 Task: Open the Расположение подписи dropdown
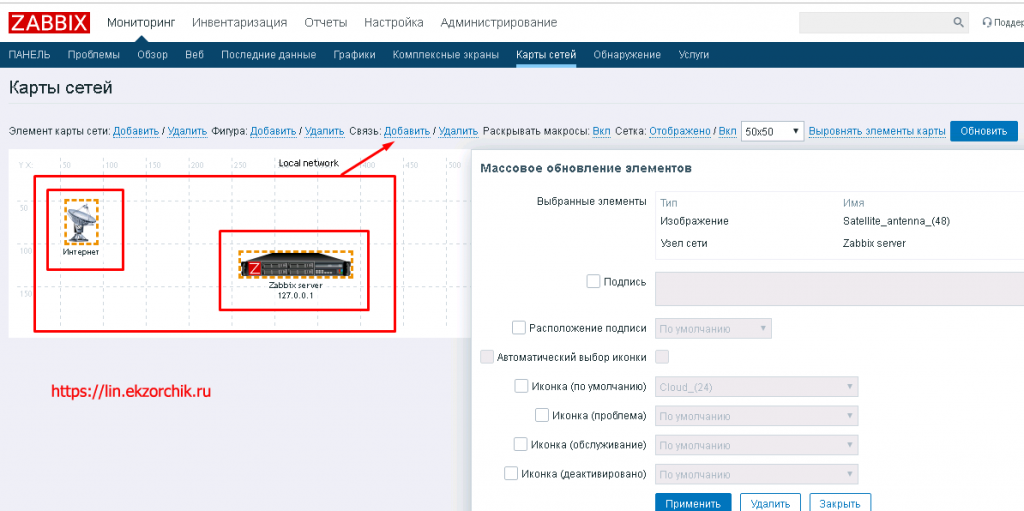coord(713,328)
